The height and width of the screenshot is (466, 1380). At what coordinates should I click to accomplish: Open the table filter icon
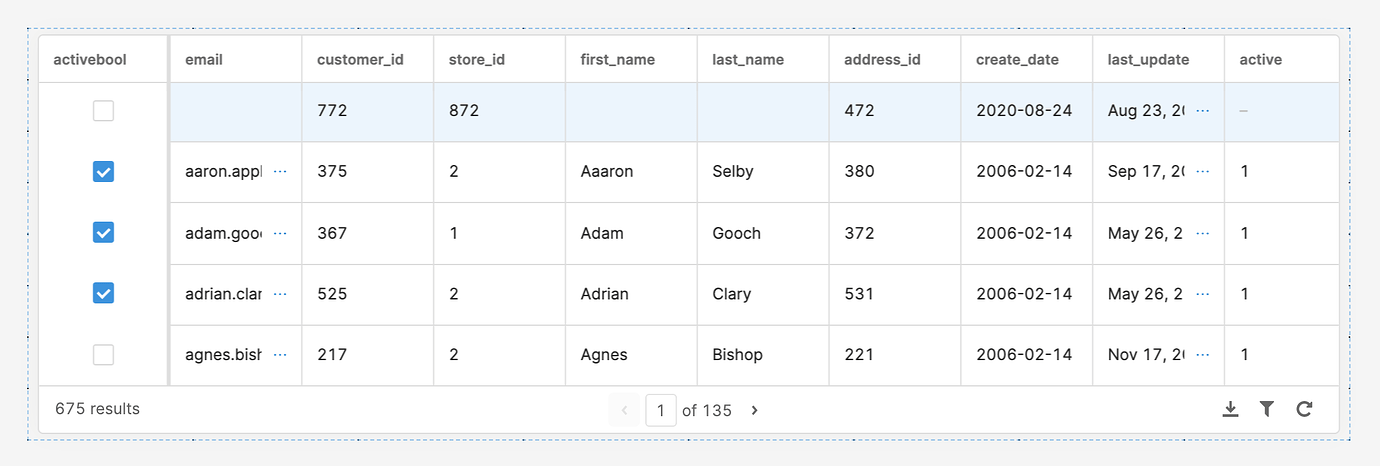click(1267, 409)
